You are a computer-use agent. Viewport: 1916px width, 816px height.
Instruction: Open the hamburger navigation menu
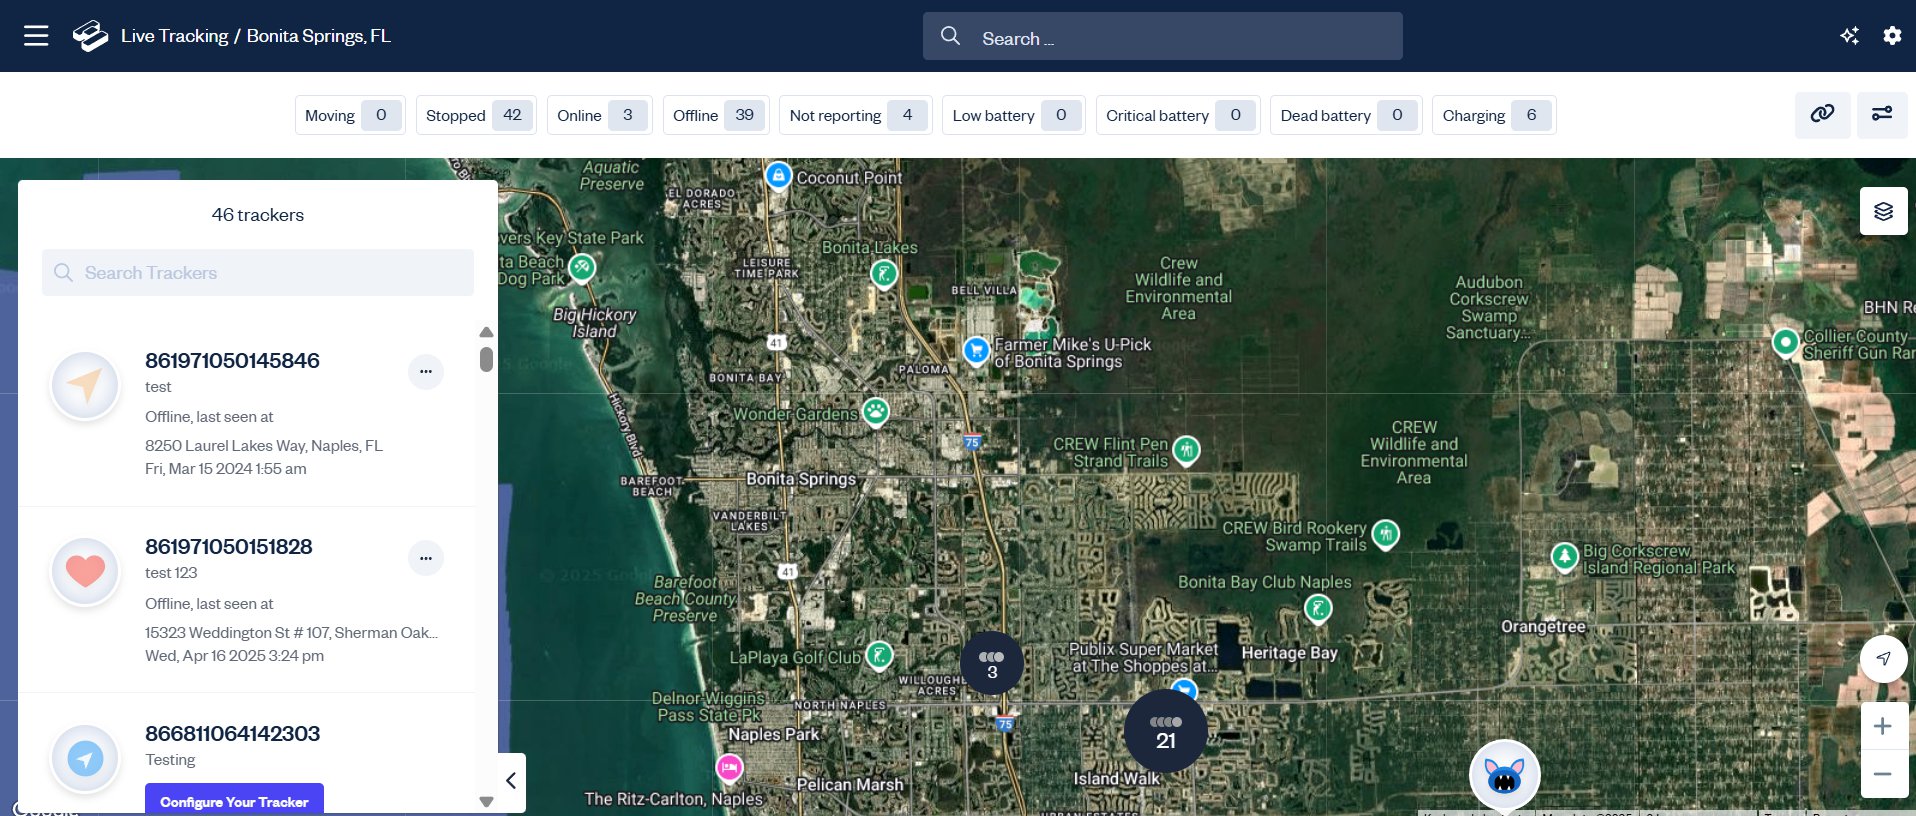[36, 36]
